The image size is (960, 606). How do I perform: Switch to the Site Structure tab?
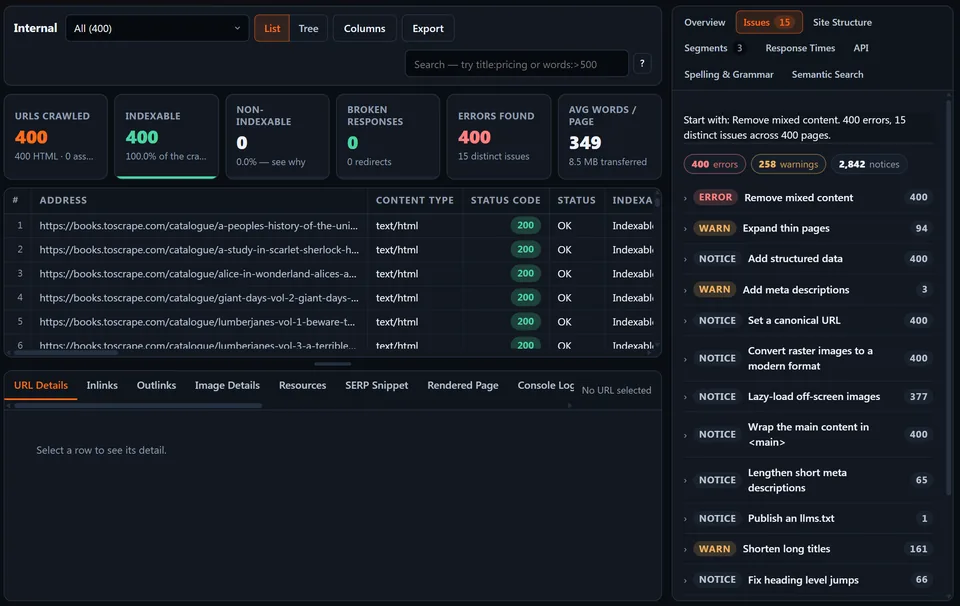click(x=842, y=22)
